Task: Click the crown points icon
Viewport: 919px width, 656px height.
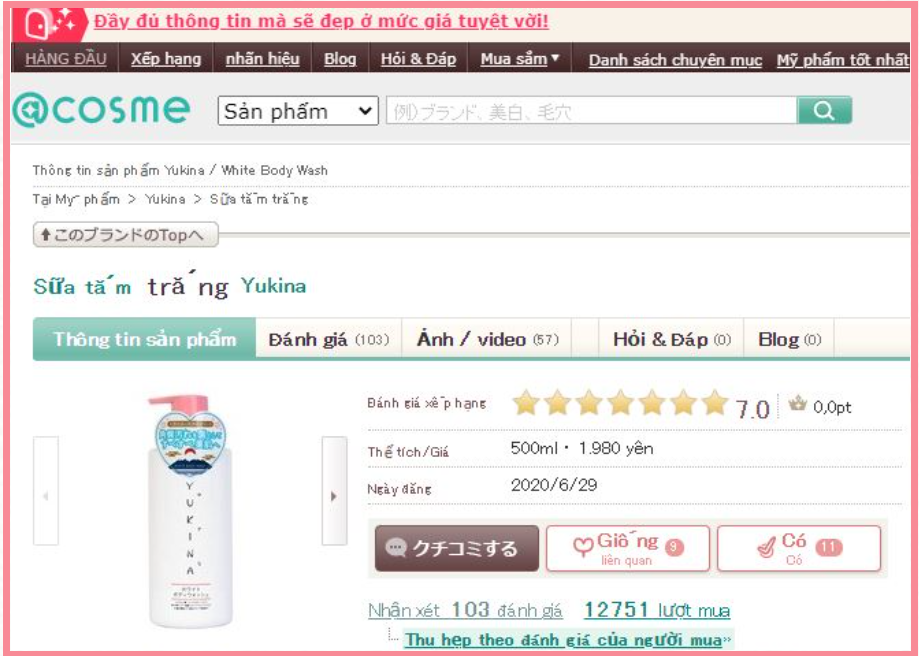Action: pyautogui.click(x=797, y=404)
